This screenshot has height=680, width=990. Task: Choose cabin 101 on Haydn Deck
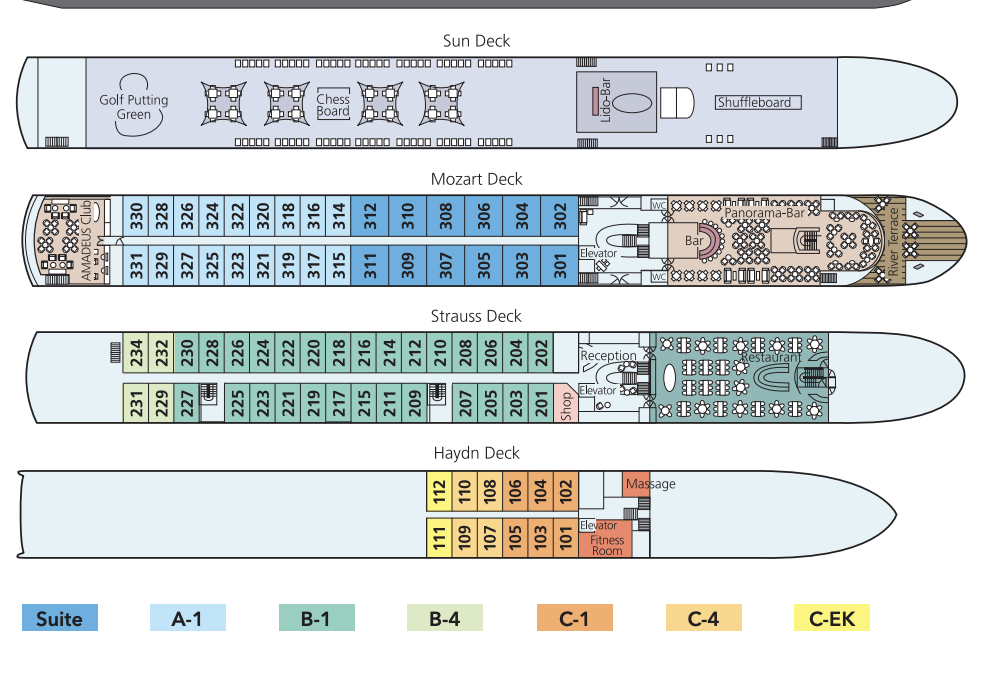pyautogui.click(x=566, y=538)
